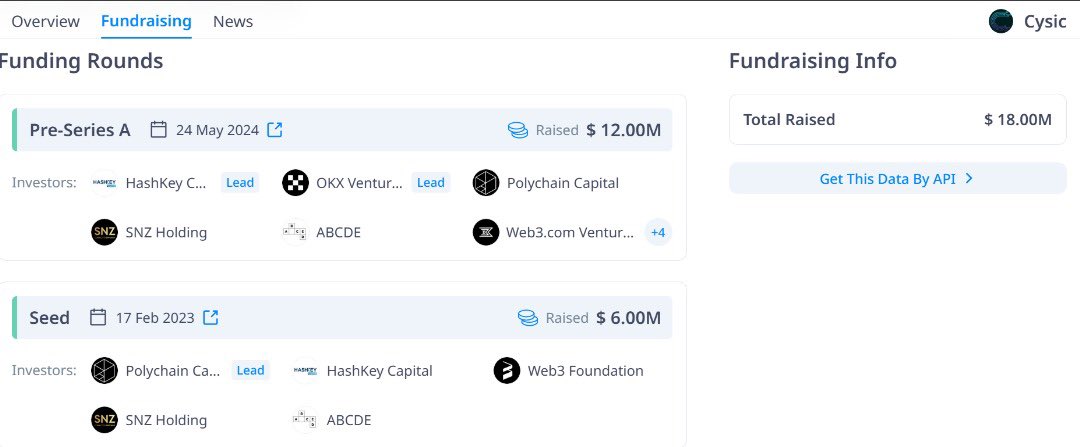This screenshot has width=1080, height=447.
Task: Open the Pre-Series A external source link icon
Action: coord(275,129)
